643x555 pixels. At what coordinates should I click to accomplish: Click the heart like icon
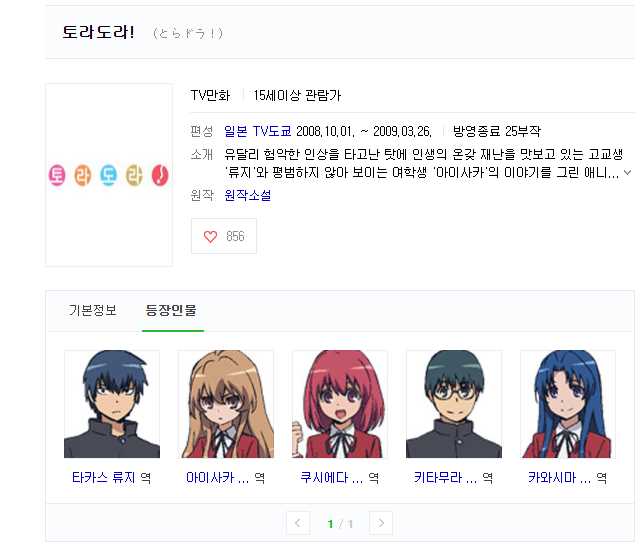[210, 236]
